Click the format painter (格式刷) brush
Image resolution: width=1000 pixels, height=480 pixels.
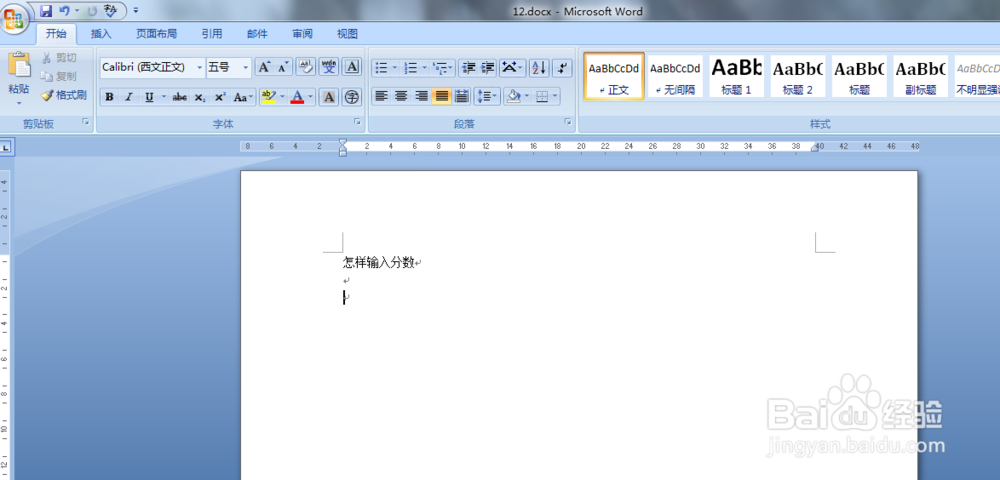(x=63, y=95)
